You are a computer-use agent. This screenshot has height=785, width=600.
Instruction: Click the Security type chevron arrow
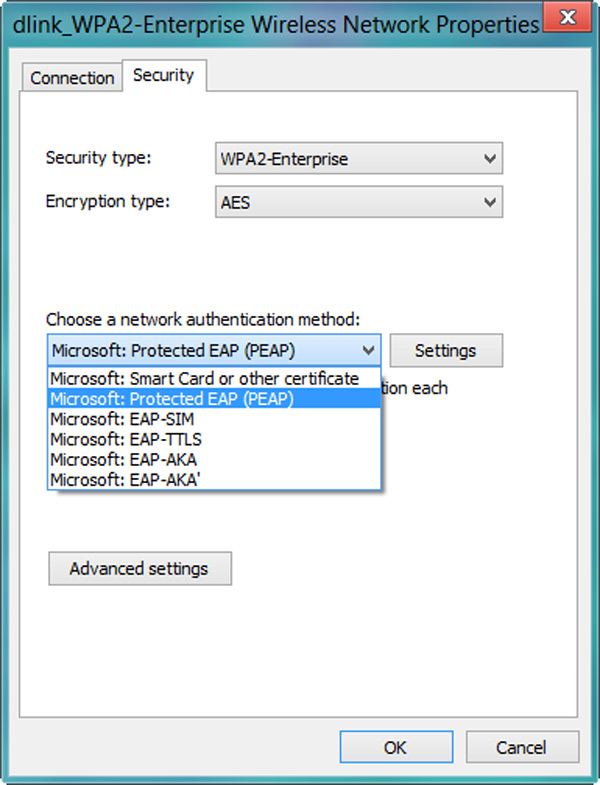[x=490, y=159]
